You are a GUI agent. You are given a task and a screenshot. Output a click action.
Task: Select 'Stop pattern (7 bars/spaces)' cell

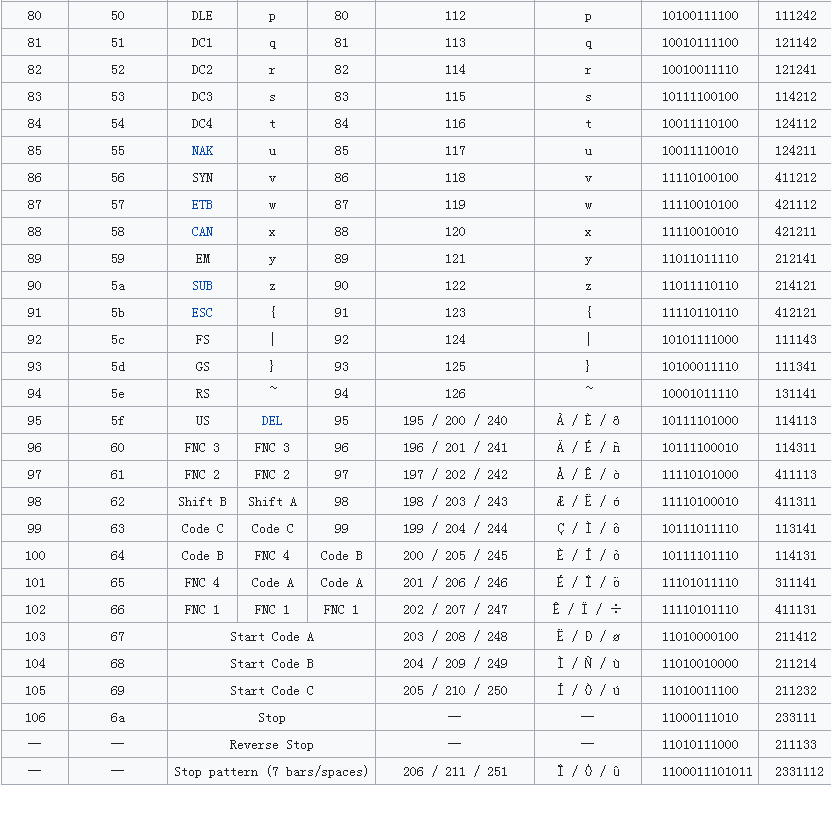click(271, 772)
